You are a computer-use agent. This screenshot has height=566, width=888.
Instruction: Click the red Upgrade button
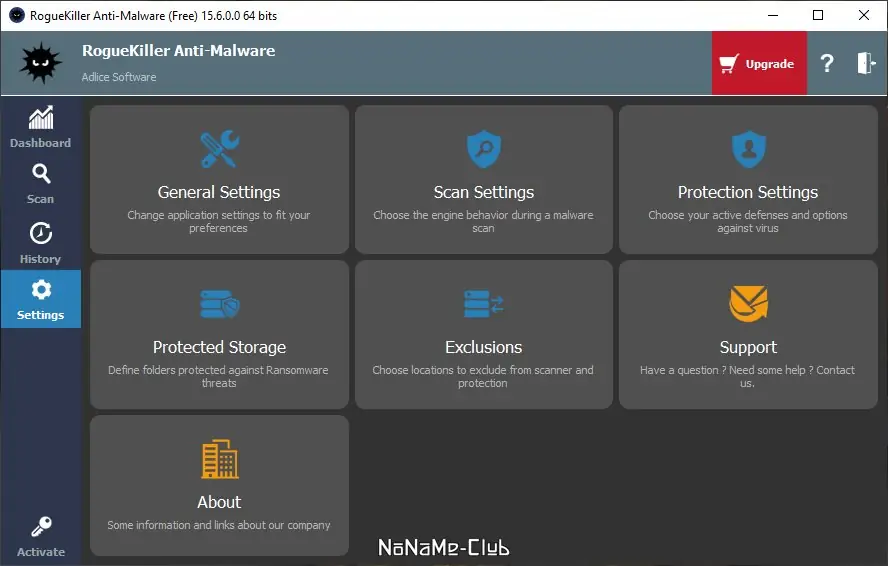click(x=759, y=63)
